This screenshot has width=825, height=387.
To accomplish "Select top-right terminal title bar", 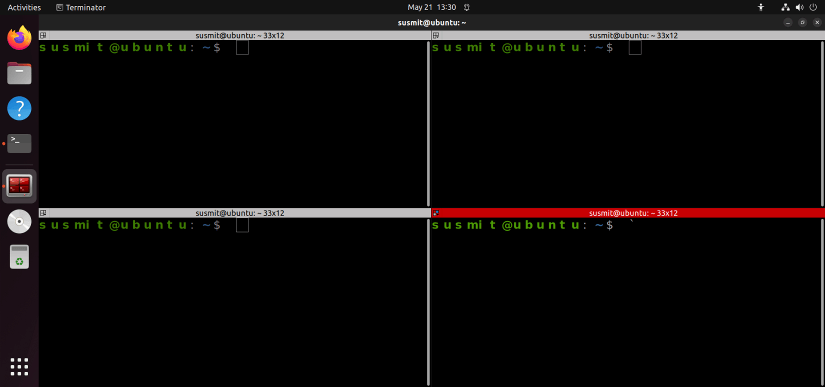I will [628, 35].
